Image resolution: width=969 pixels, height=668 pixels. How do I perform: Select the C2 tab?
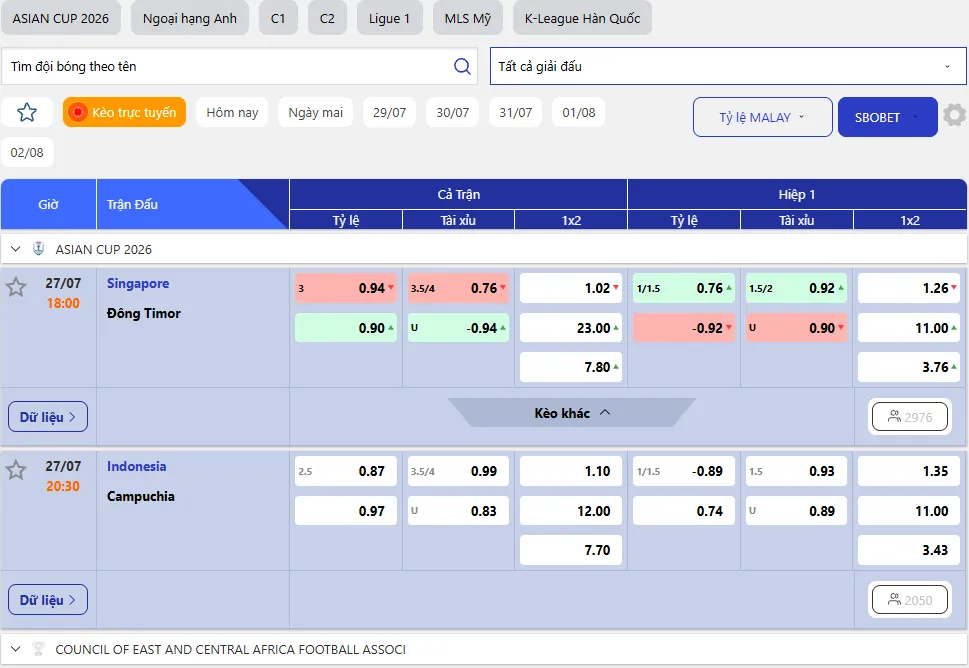pyautogui.click(x=327, y=18)
